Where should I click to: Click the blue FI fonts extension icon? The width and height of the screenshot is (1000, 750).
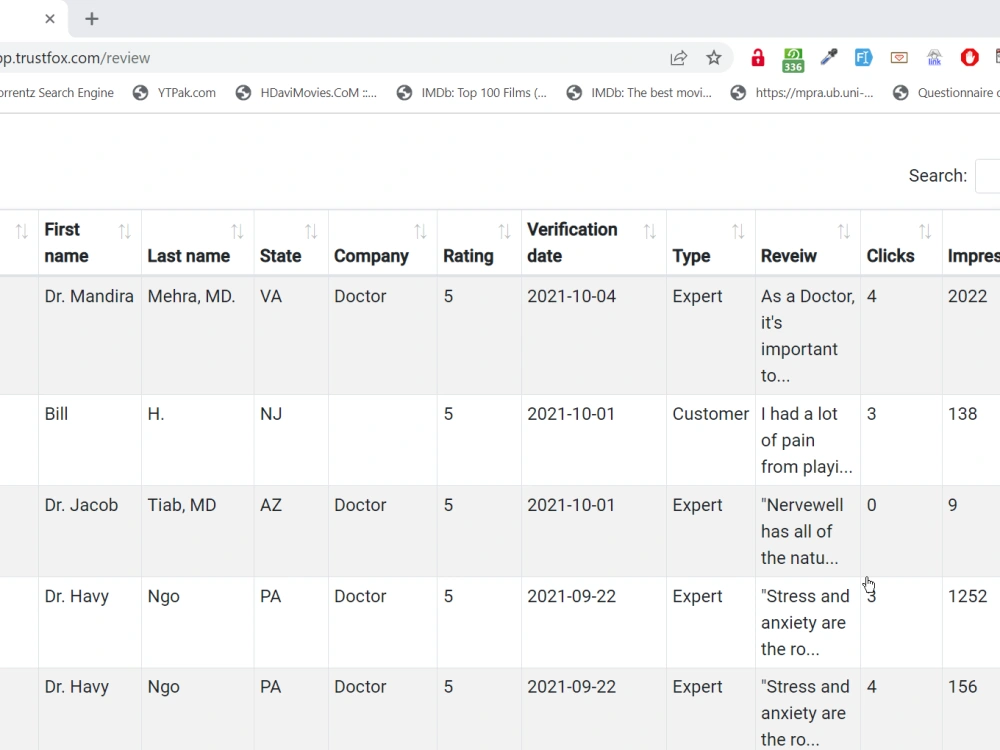pos(863,58)
